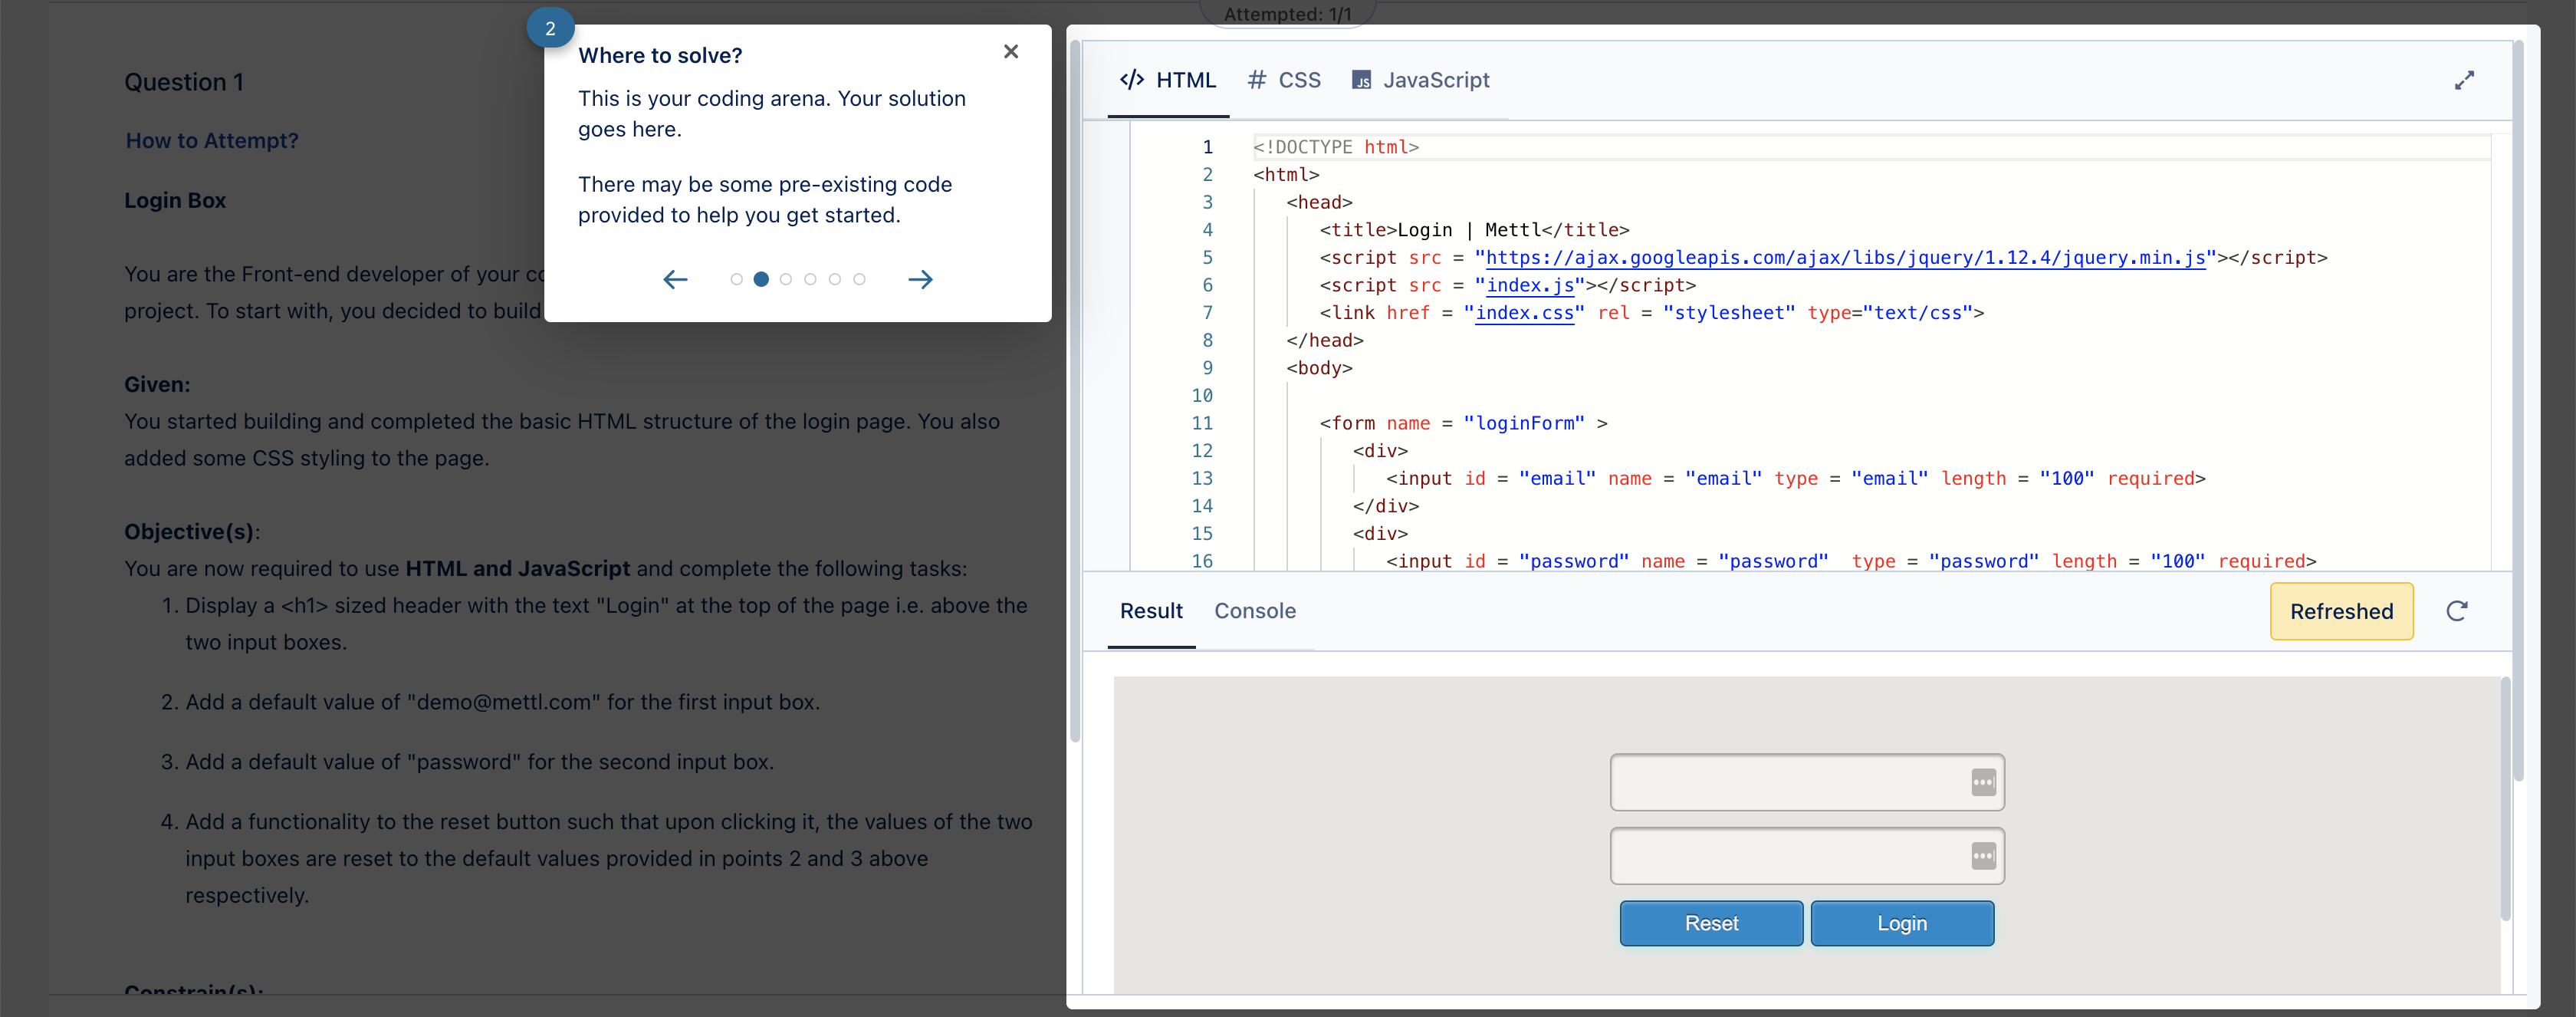Switch to the JavaScript editor tab
Screen dimensions: 2576x1017
click(x=1421, y=80)
